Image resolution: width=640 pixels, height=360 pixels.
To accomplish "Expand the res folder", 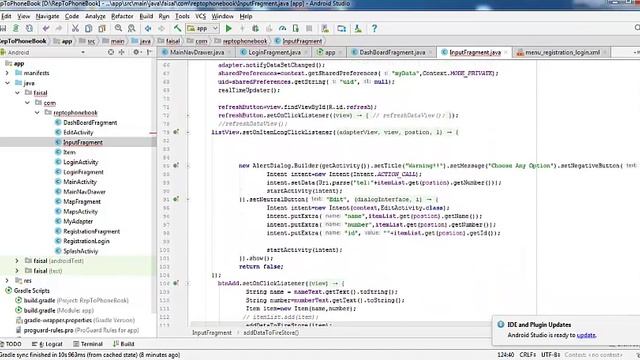I will click(7, 280).
